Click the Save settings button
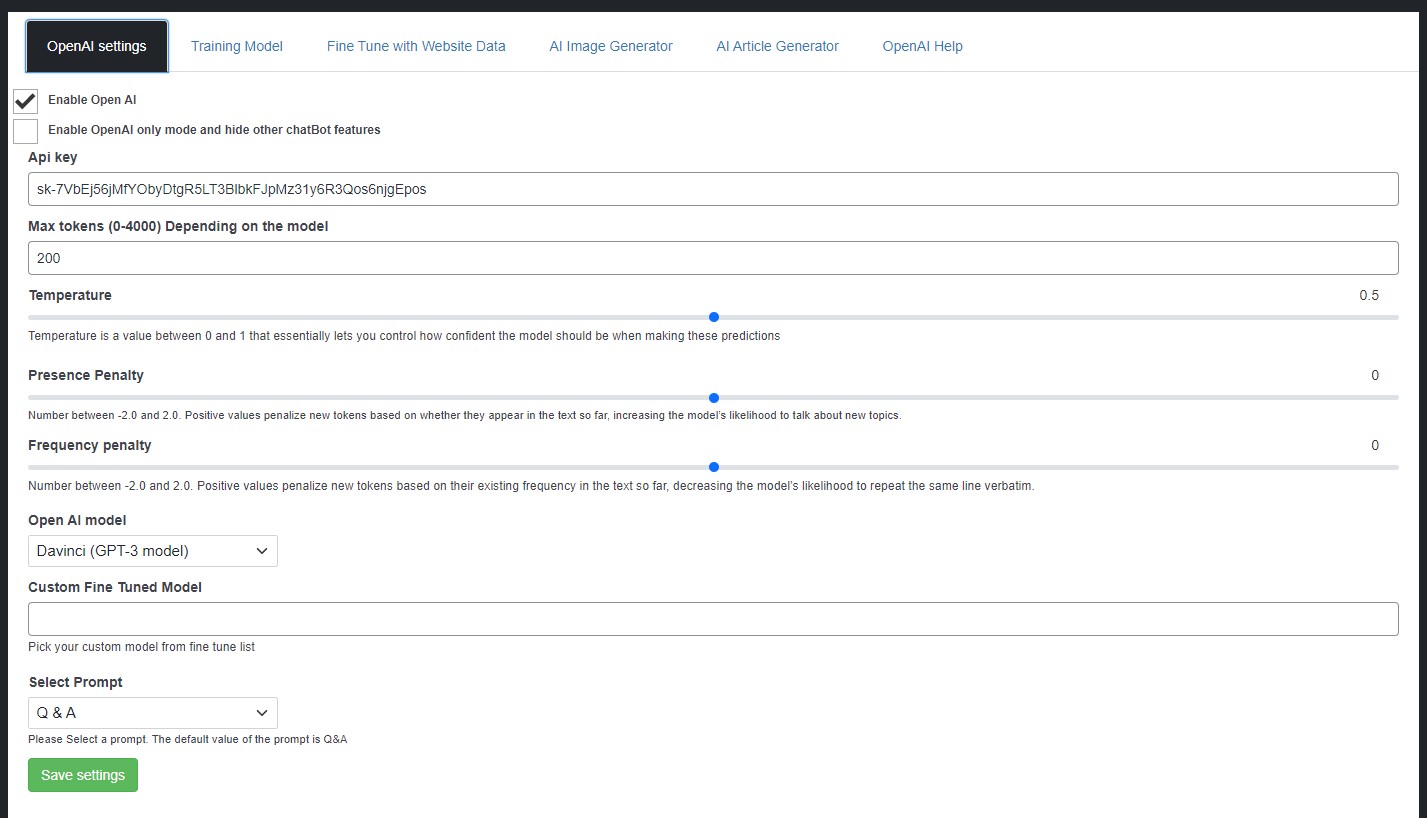This screenshot has width=1427, height=818. (x=83, y=775)
